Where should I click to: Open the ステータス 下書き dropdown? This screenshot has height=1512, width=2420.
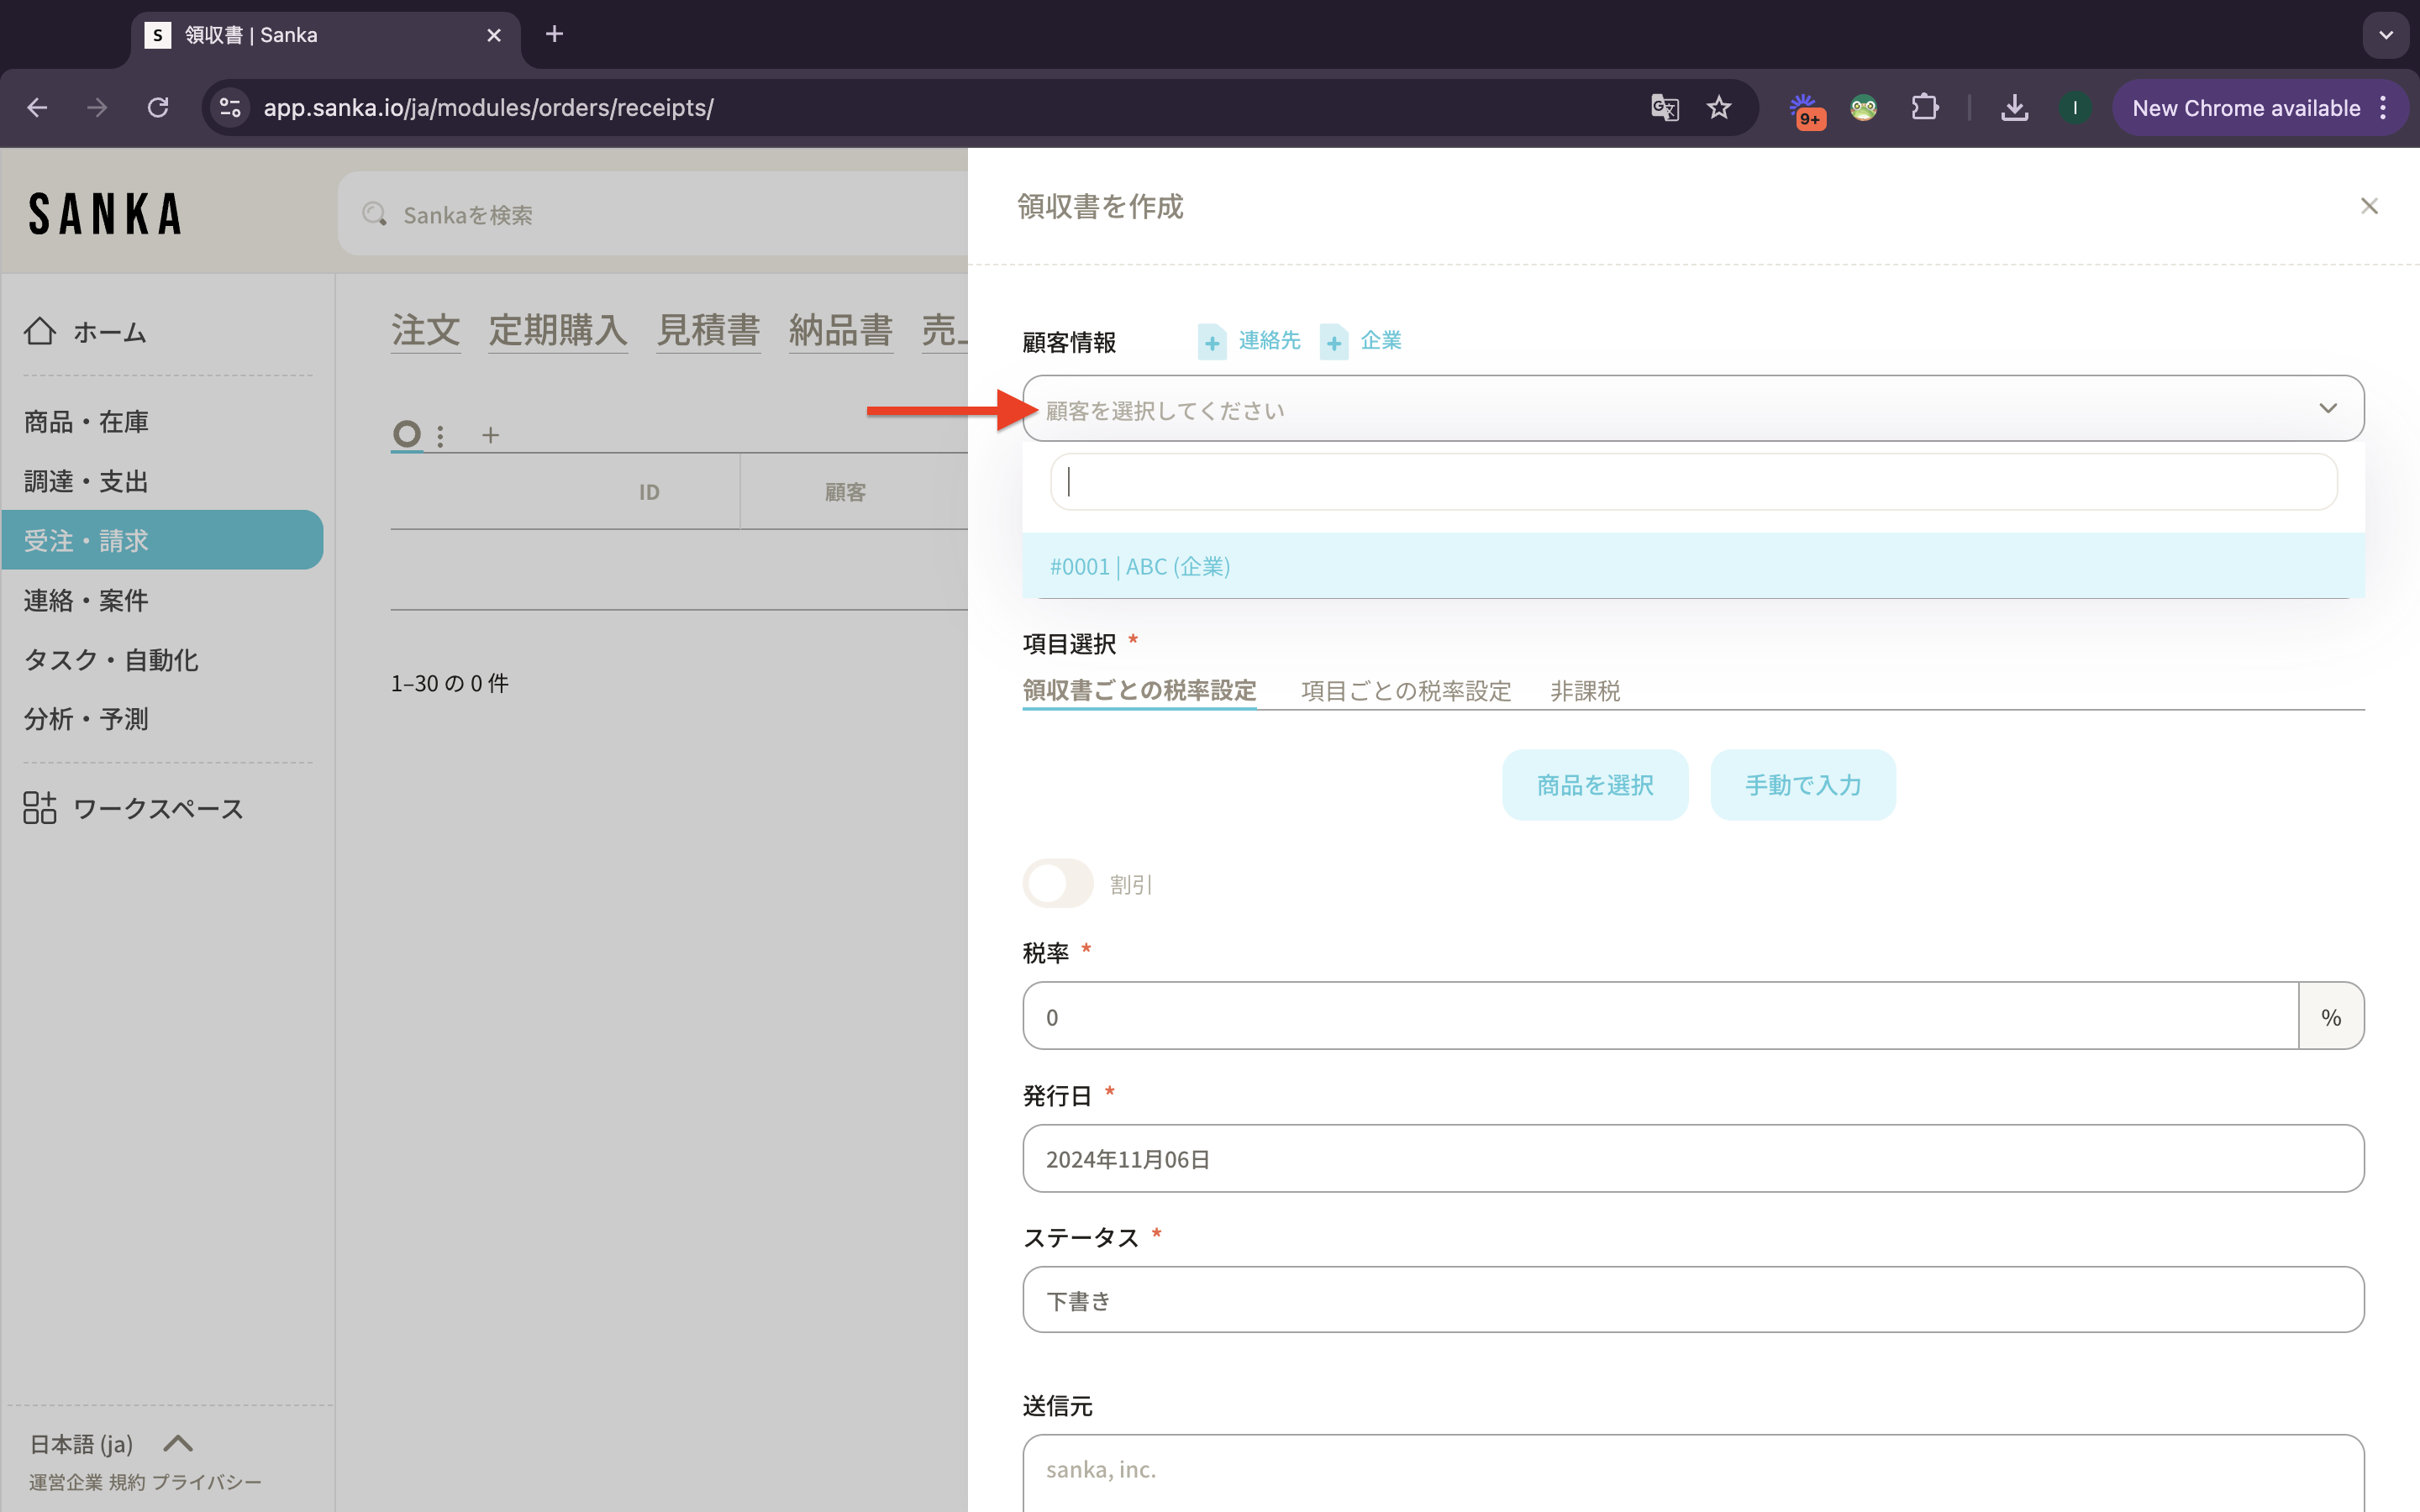[x=1693, y=1300]
